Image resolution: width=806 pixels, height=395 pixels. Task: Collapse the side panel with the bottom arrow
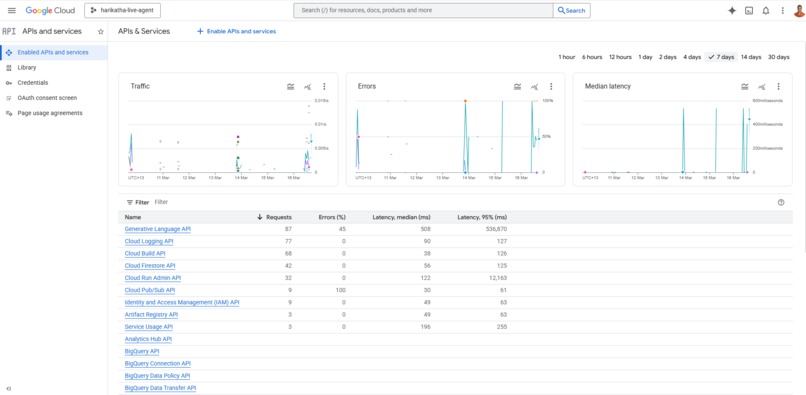point(8,388)
